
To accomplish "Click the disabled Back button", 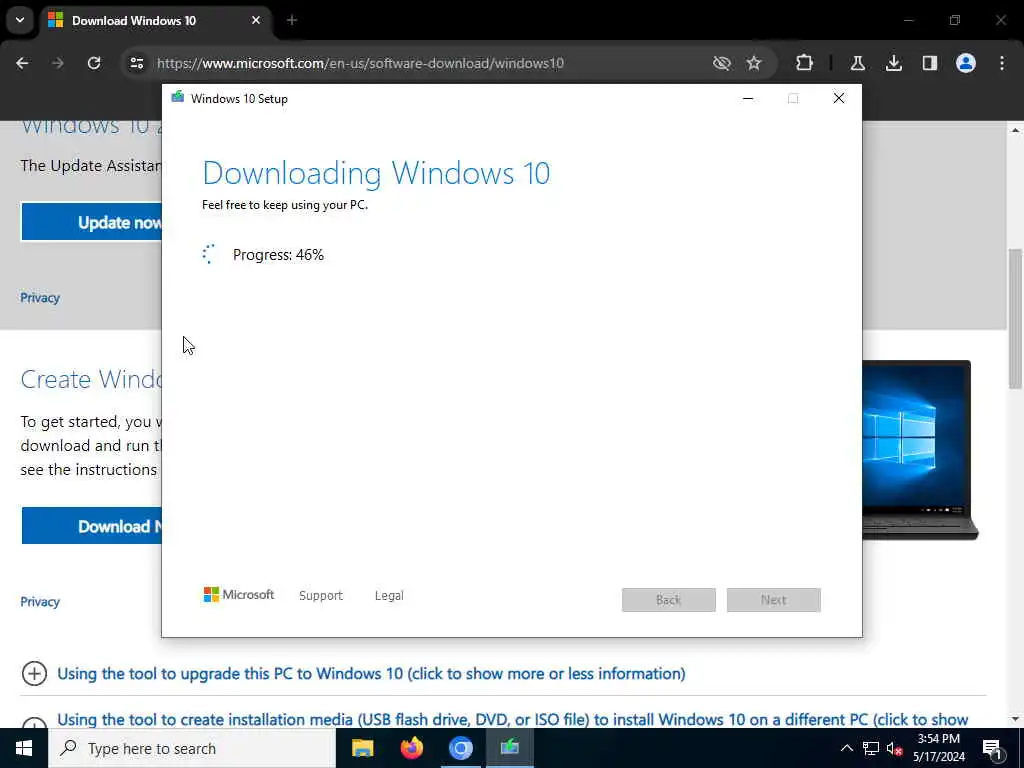I will click(669, 600).
